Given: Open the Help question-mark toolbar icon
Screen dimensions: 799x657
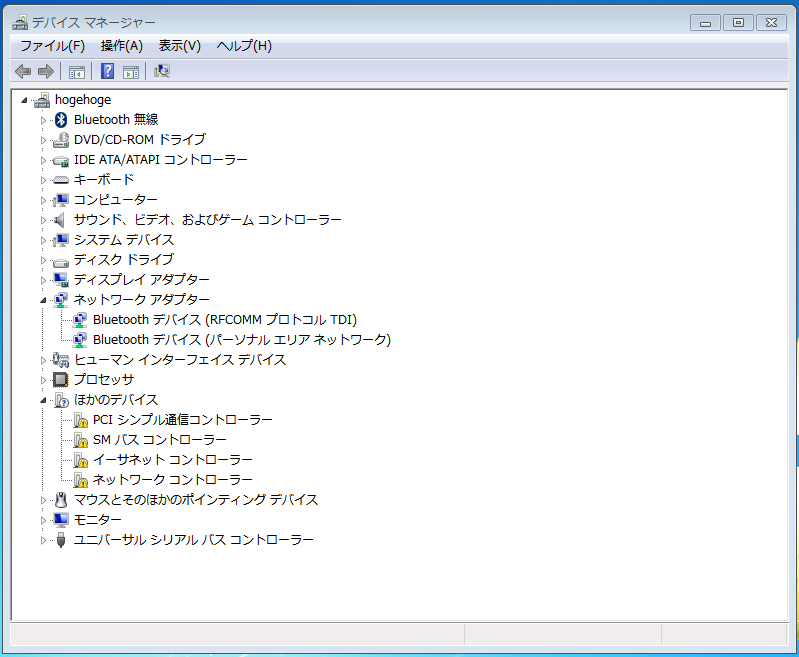Looking at the screenshot, I should [108, 71].
